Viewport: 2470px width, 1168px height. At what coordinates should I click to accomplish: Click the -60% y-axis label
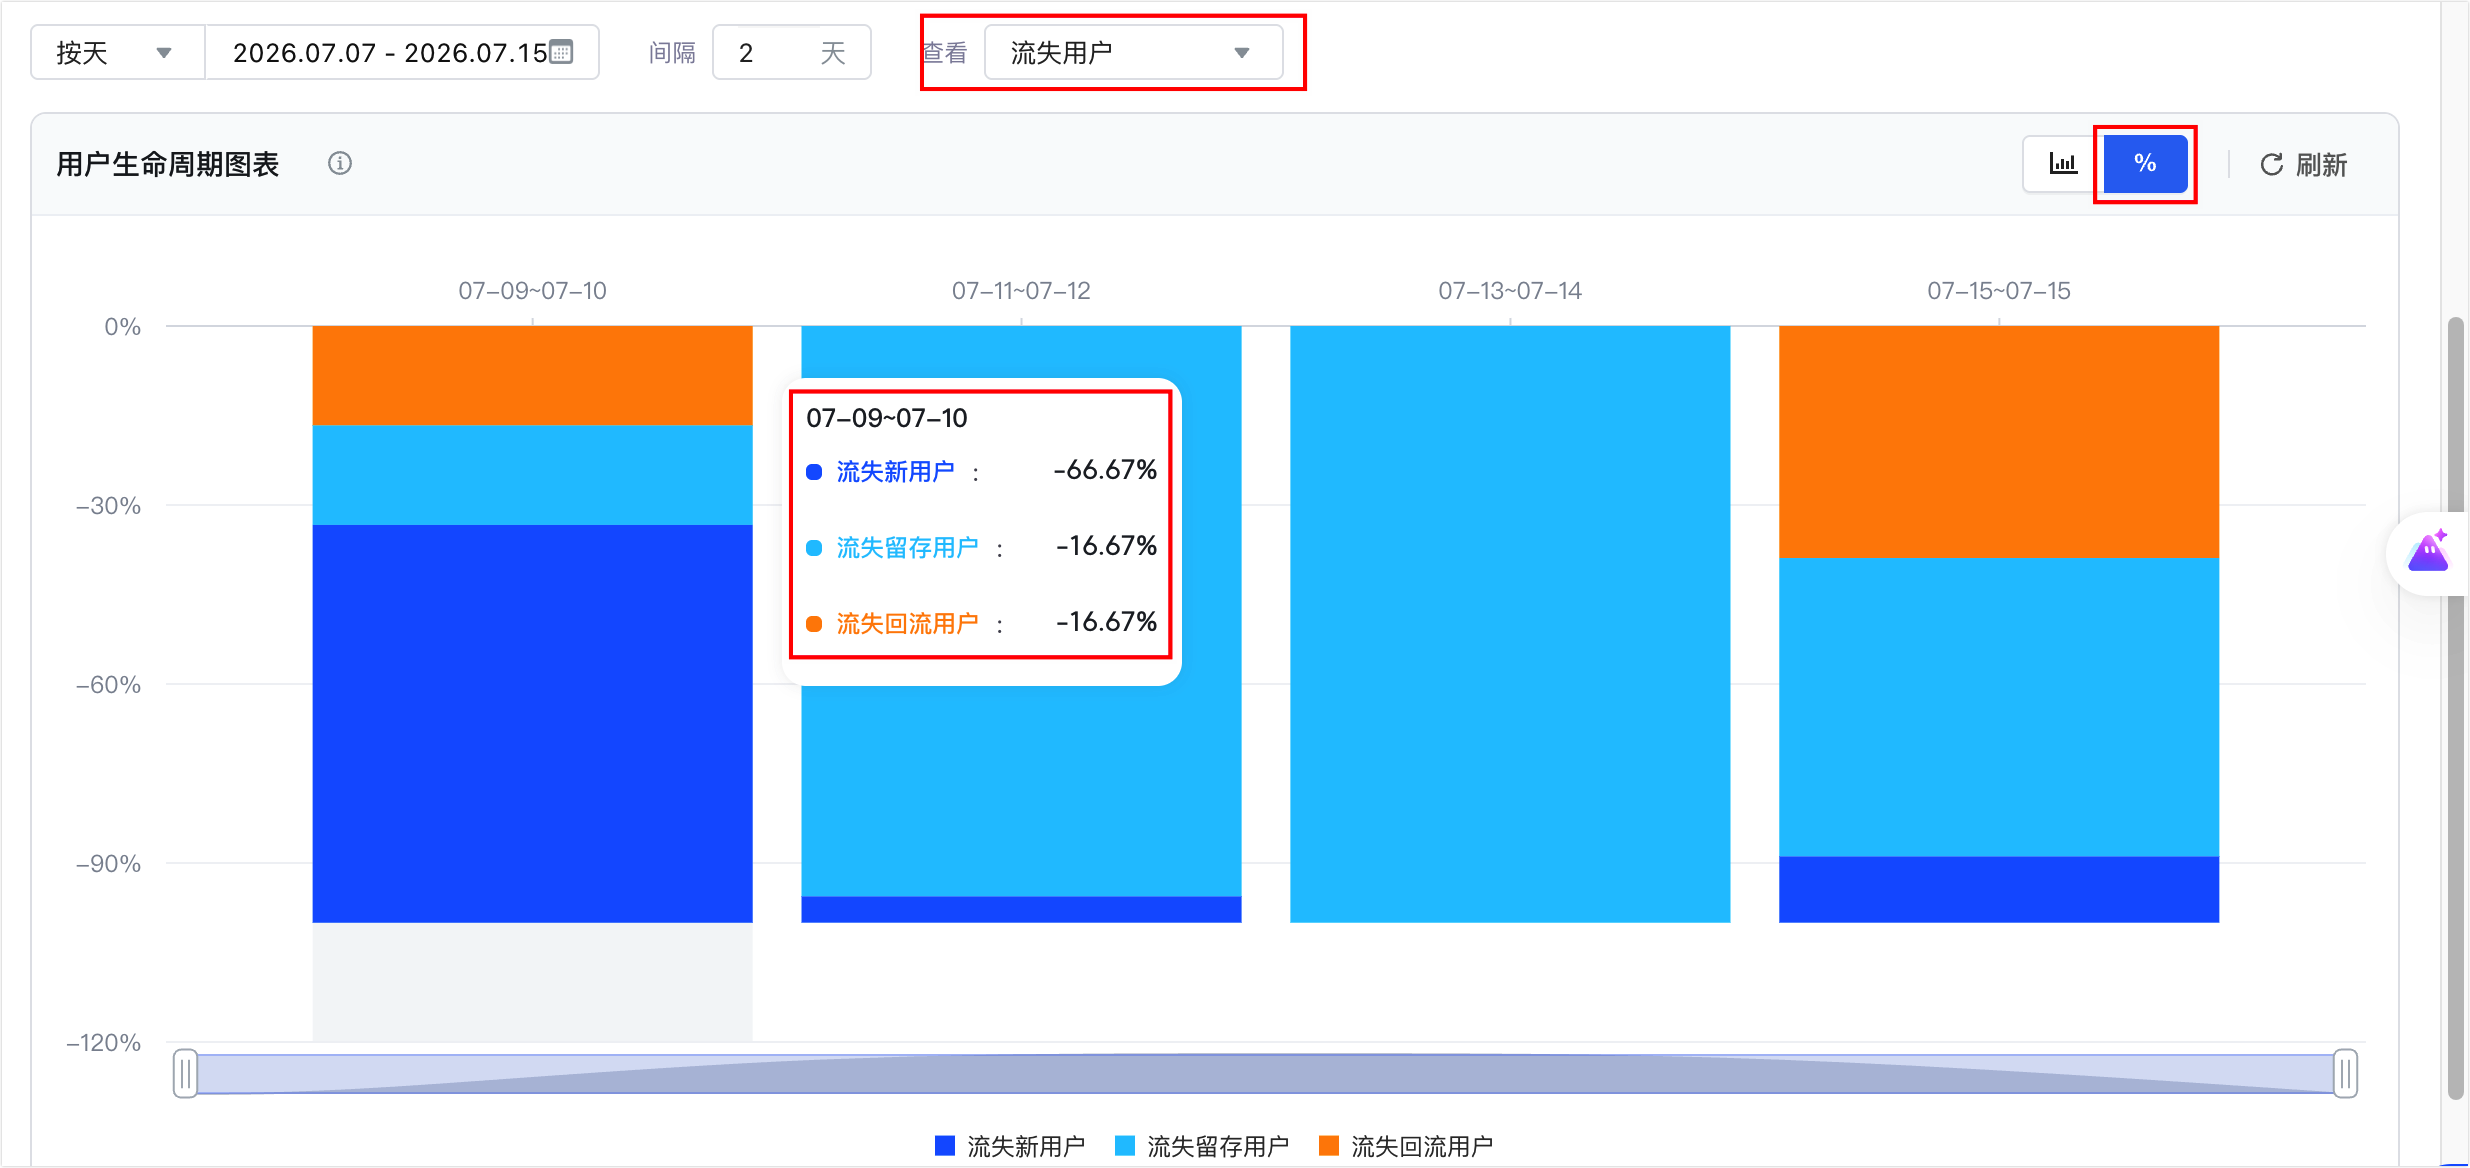tap(109, 685)
